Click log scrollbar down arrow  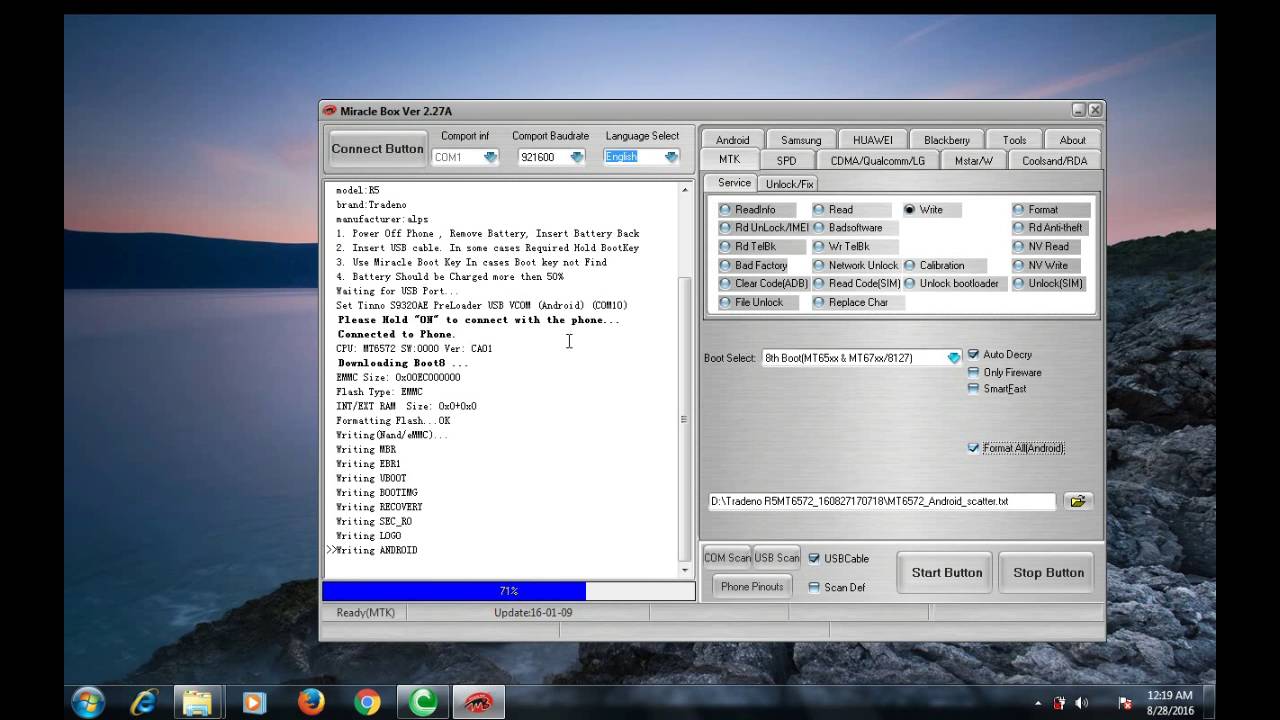click(685, 570)
